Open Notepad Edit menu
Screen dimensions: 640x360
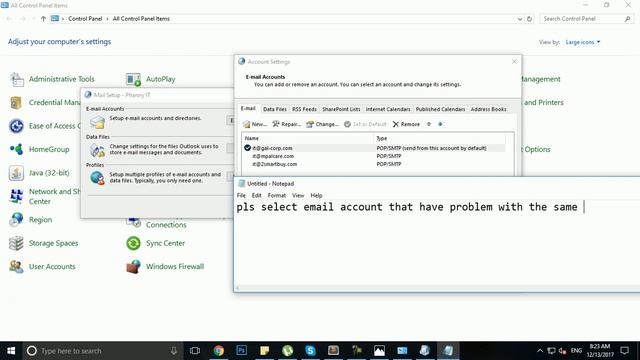point(256,196)
